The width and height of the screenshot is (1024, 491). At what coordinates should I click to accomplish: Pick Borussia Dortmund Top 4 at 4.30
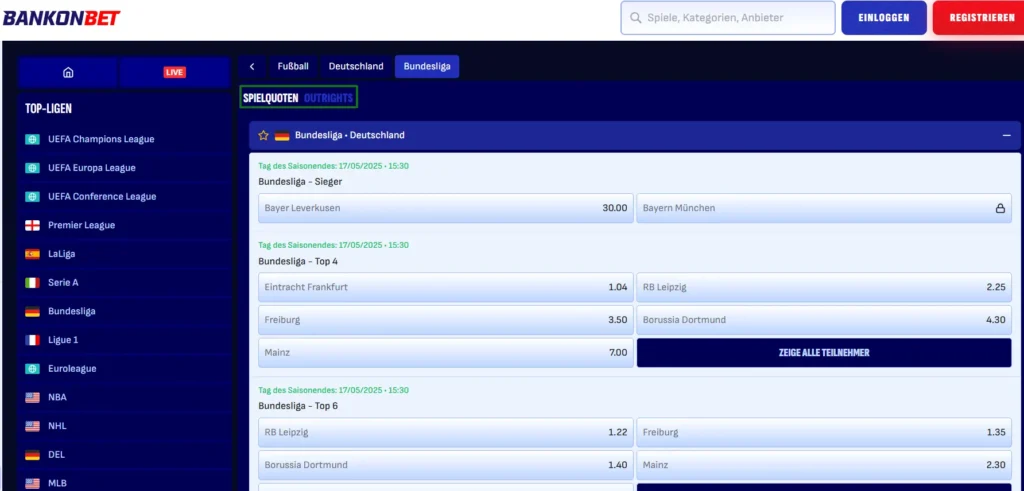coord(824,320)
